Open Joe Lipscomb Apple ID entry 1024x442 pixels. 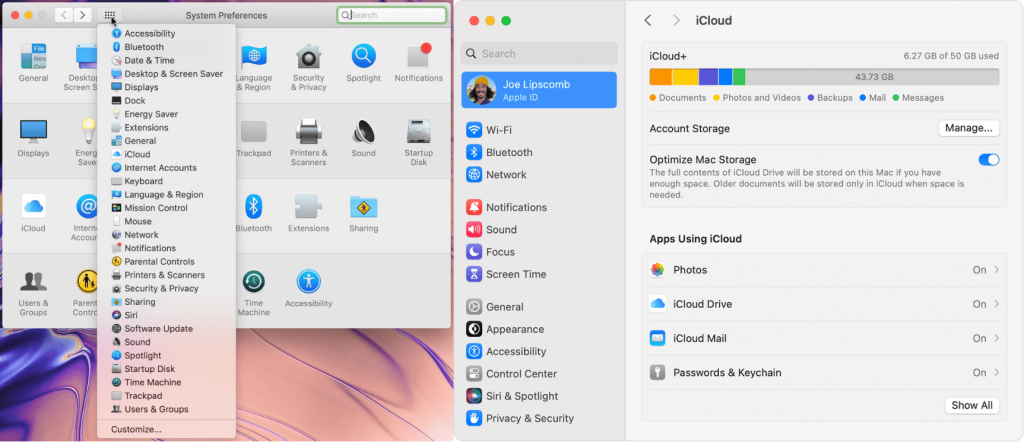pyautogui.click(x=539, y=90)
